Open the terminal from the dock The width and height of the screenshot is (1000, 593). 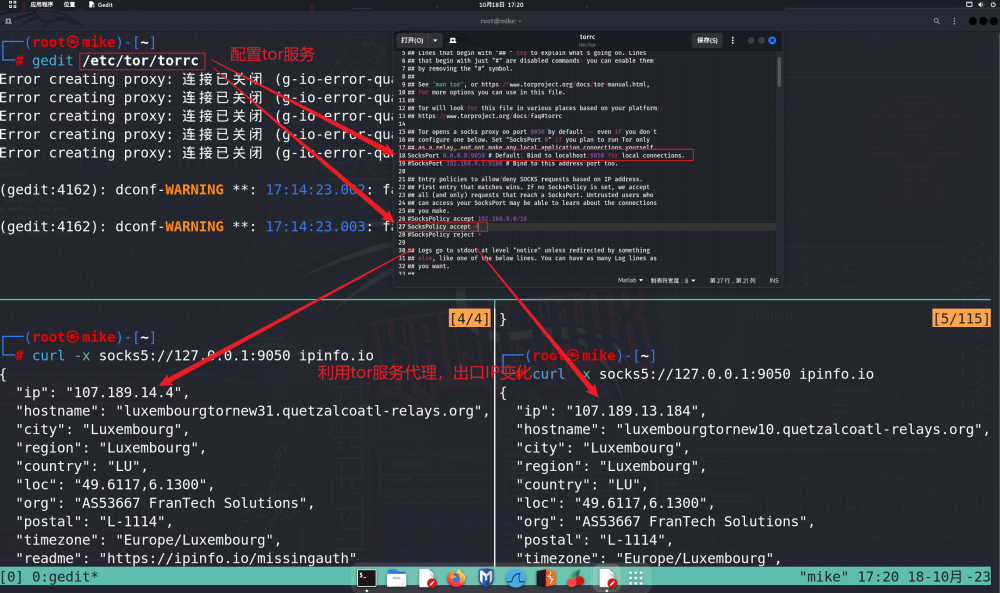(366, 578)
